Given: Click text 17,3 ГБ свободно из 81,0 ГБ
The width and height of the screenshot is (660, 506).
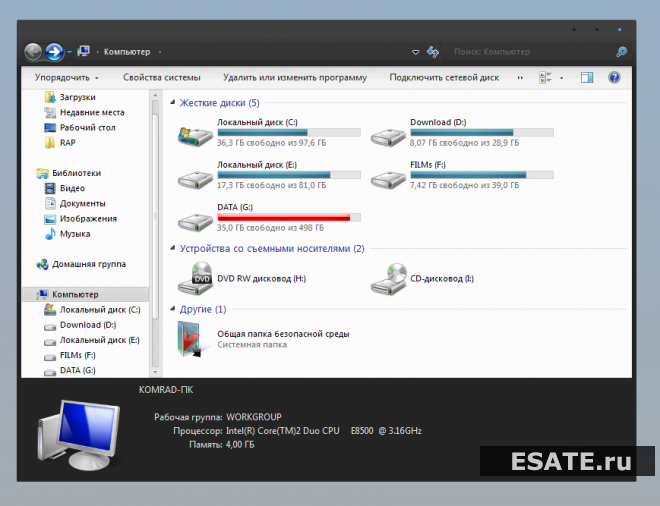Looking at the screenshot, I should tap(271, 186).
